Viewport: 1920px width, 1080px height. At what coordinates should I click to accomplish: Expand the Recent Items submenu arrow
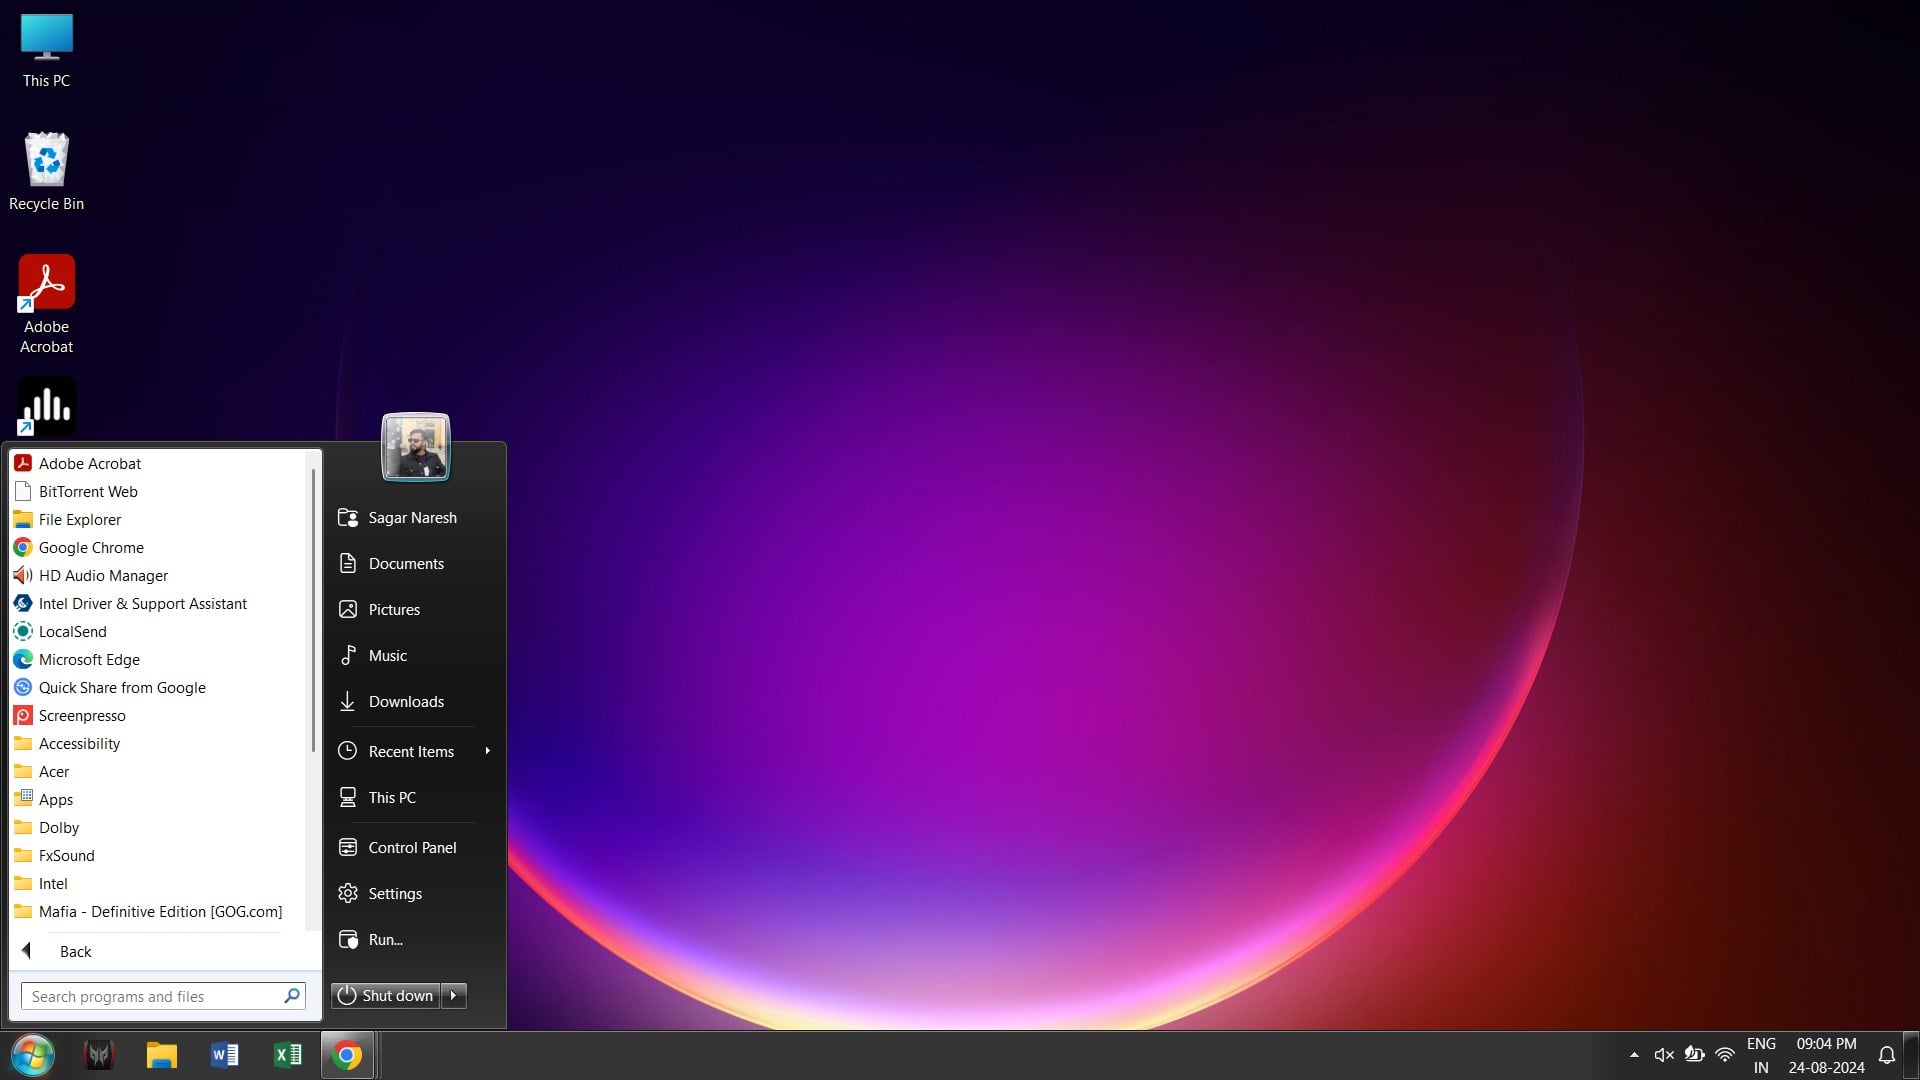[x=487, y=751]
